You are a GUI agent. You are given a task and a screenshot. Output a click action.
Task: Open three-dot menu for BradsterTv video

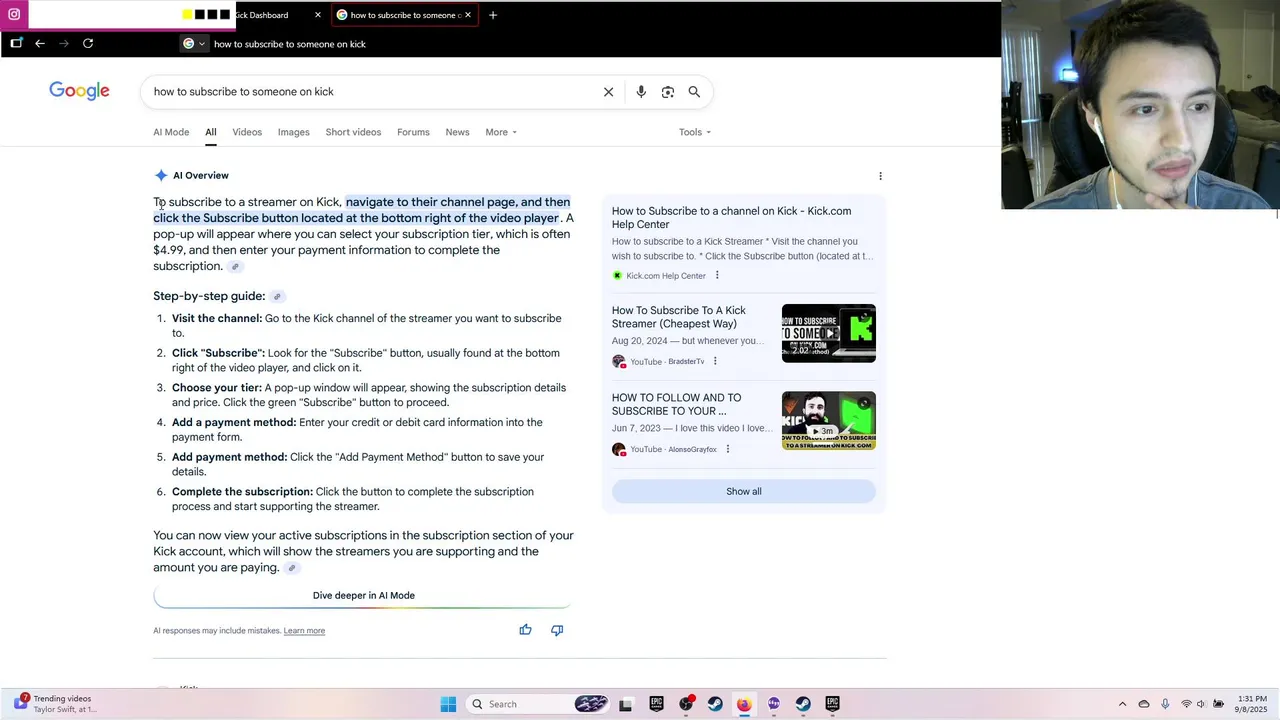715,362
